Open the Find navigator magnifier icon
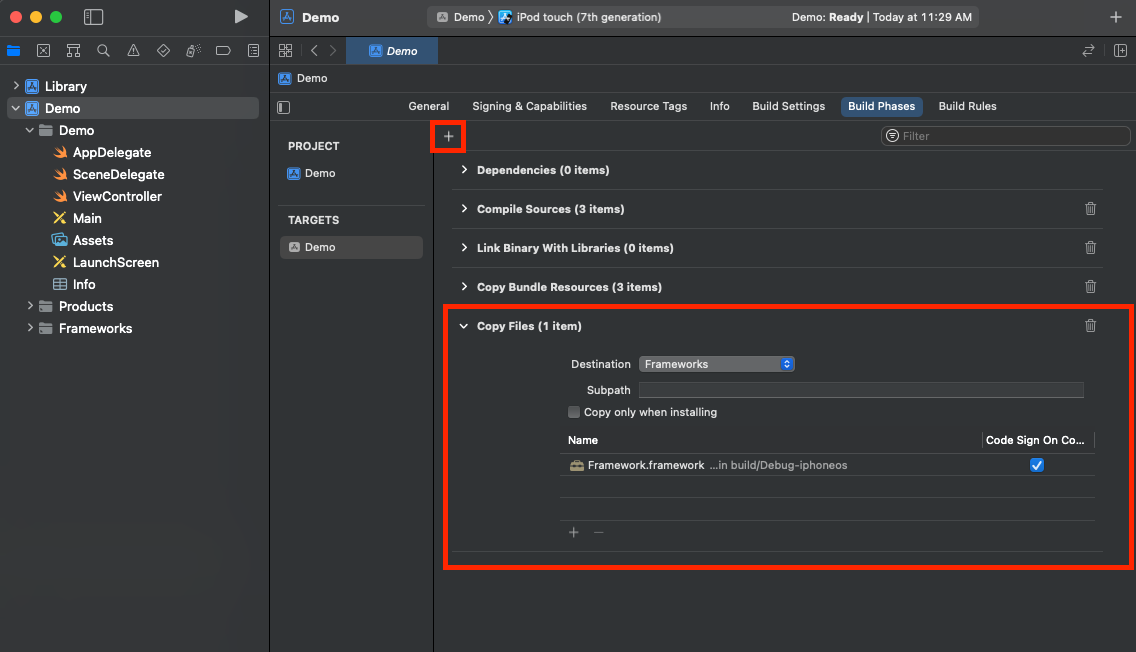The height and width of the screenshot is (652, 1136). pos(104,51)
